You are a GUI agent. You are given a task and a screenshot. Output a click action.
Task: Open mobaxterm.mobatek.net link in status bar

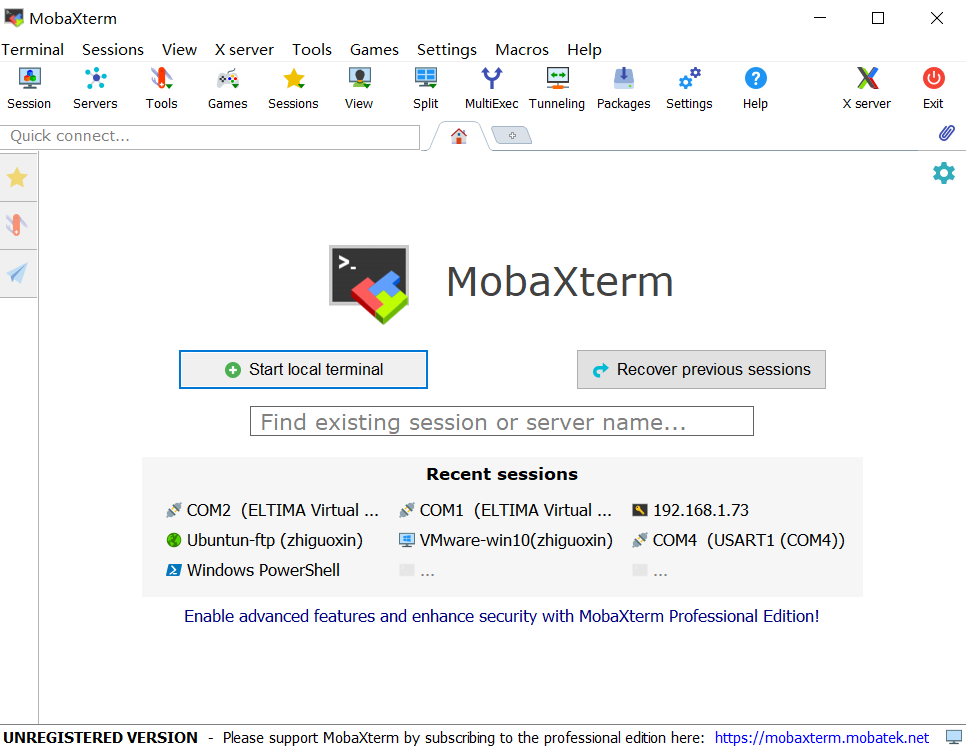tap(821, 737)
